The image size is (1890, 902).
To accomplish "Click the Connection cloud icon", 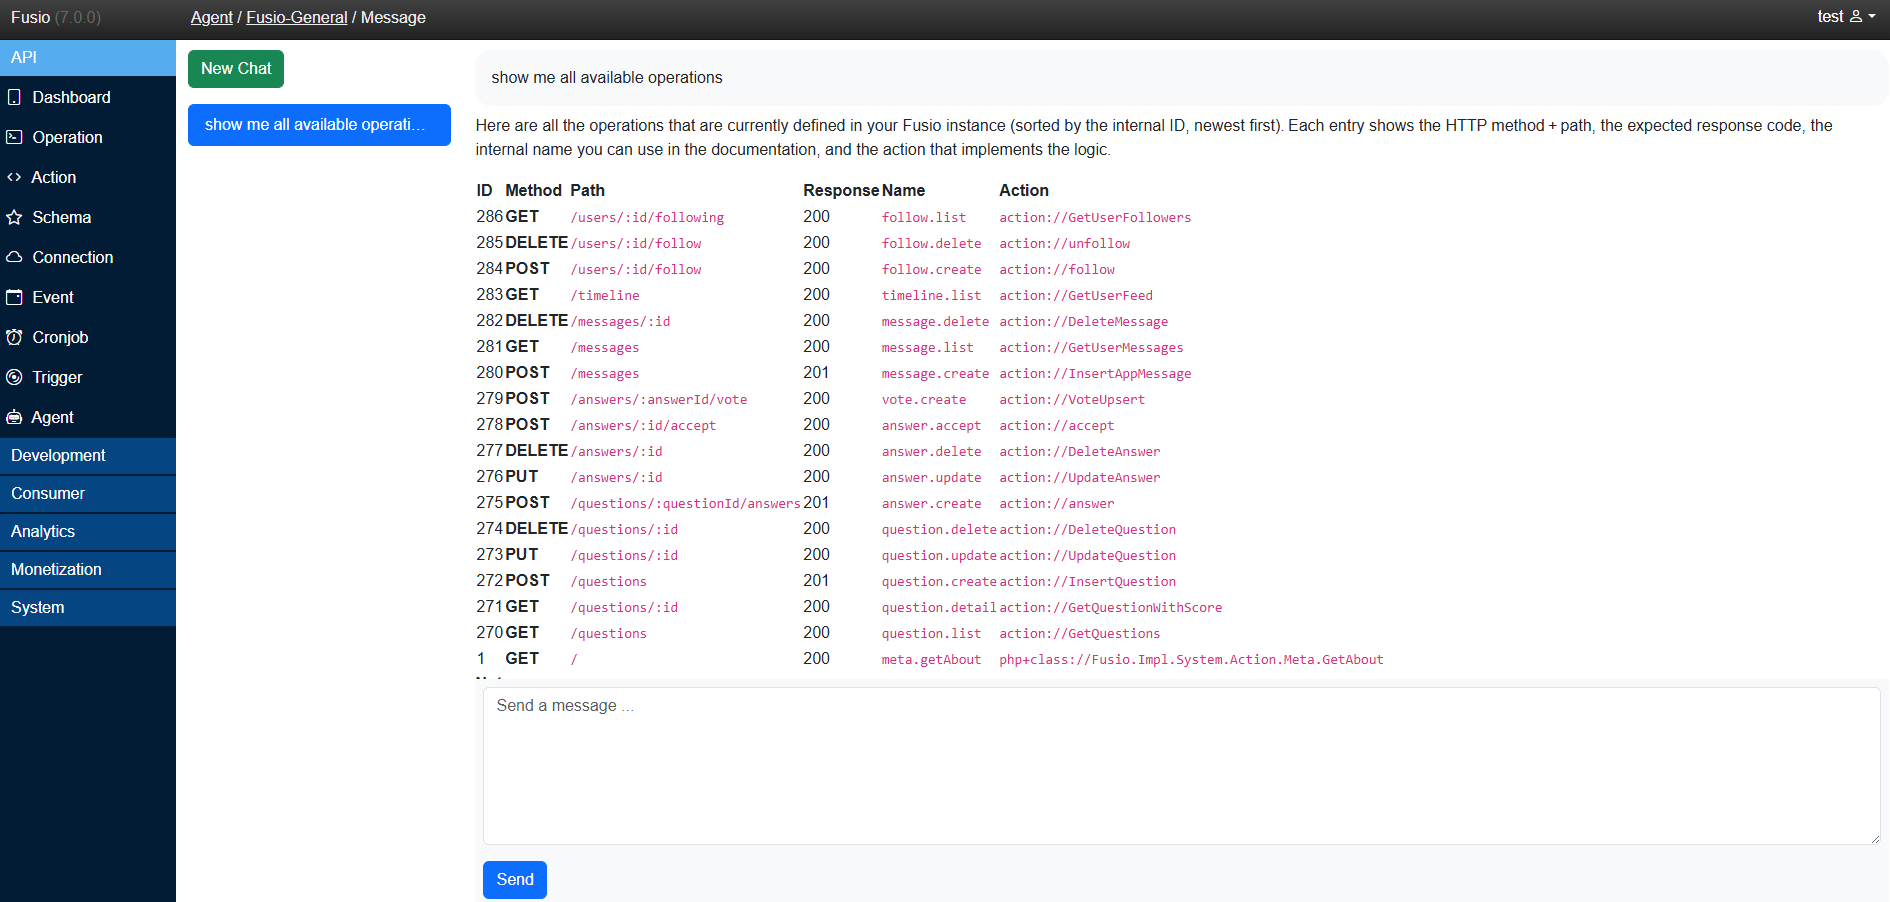I will (x=14, y=257).
